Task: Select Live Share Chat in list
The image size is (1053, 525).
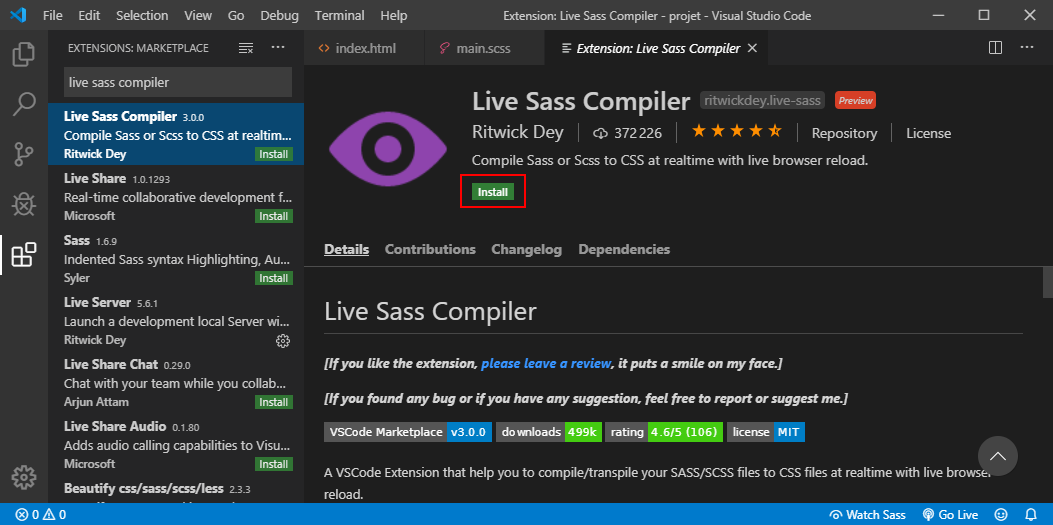Action: point(176,383)
